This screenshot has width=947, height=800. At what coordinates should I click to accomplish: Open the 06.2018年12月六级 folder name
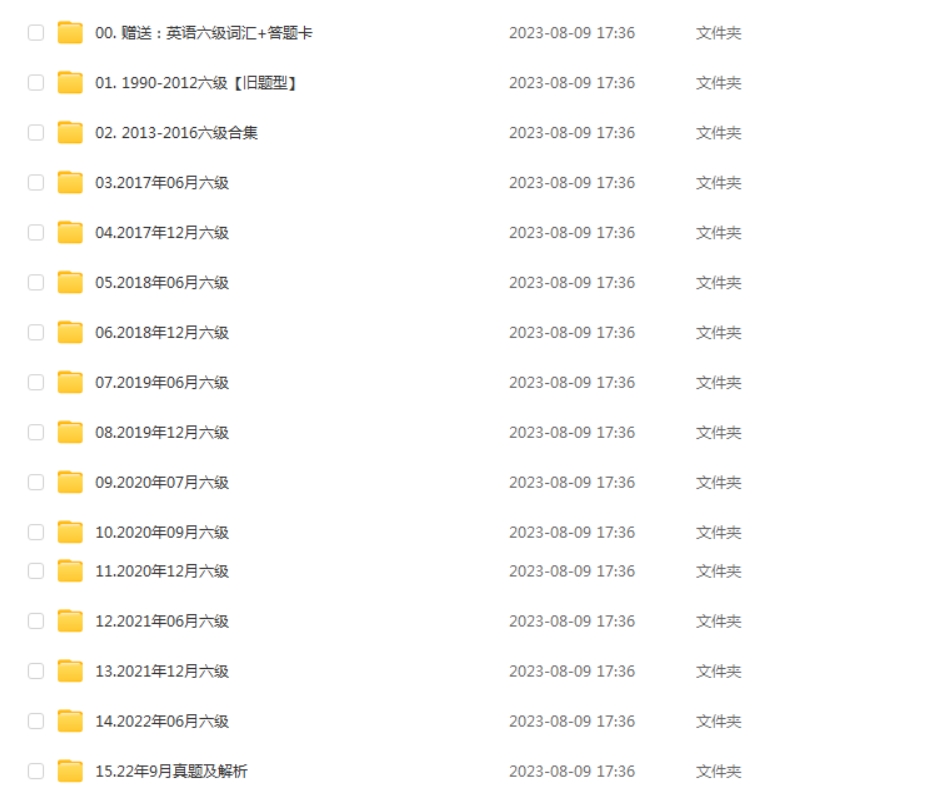pyautogui.click(x=162, y=333)
